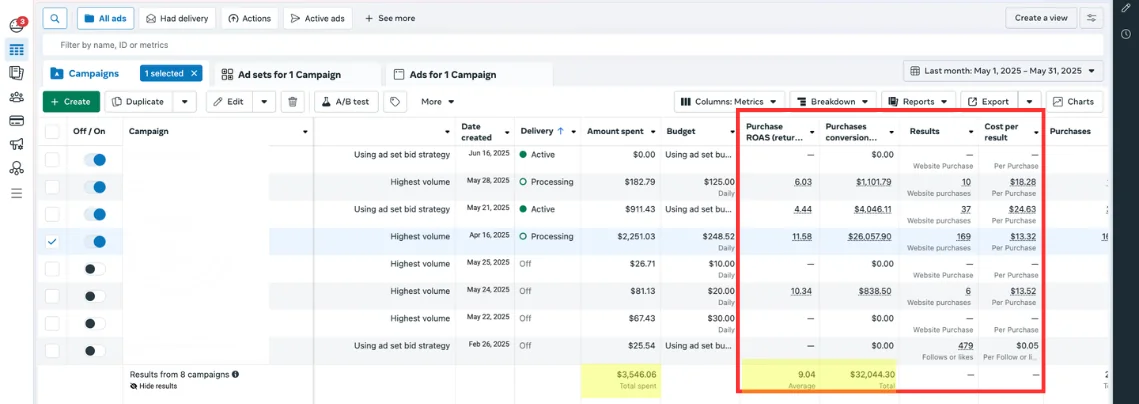
Task: Click the green Create button
Action: click(70, 102)
